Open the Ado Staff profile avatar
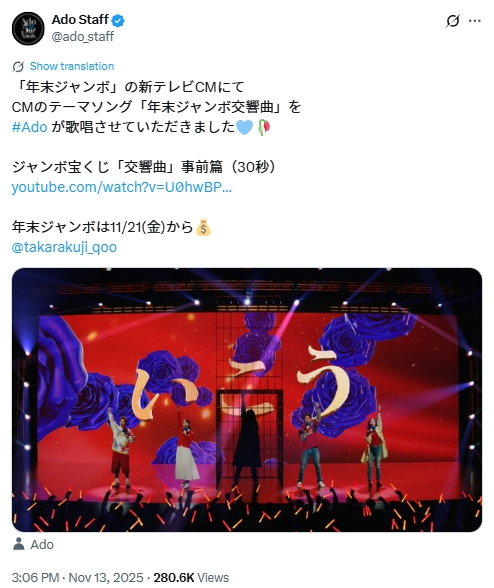Viewport: 494px width, 588px height. [x=28, y=28]
